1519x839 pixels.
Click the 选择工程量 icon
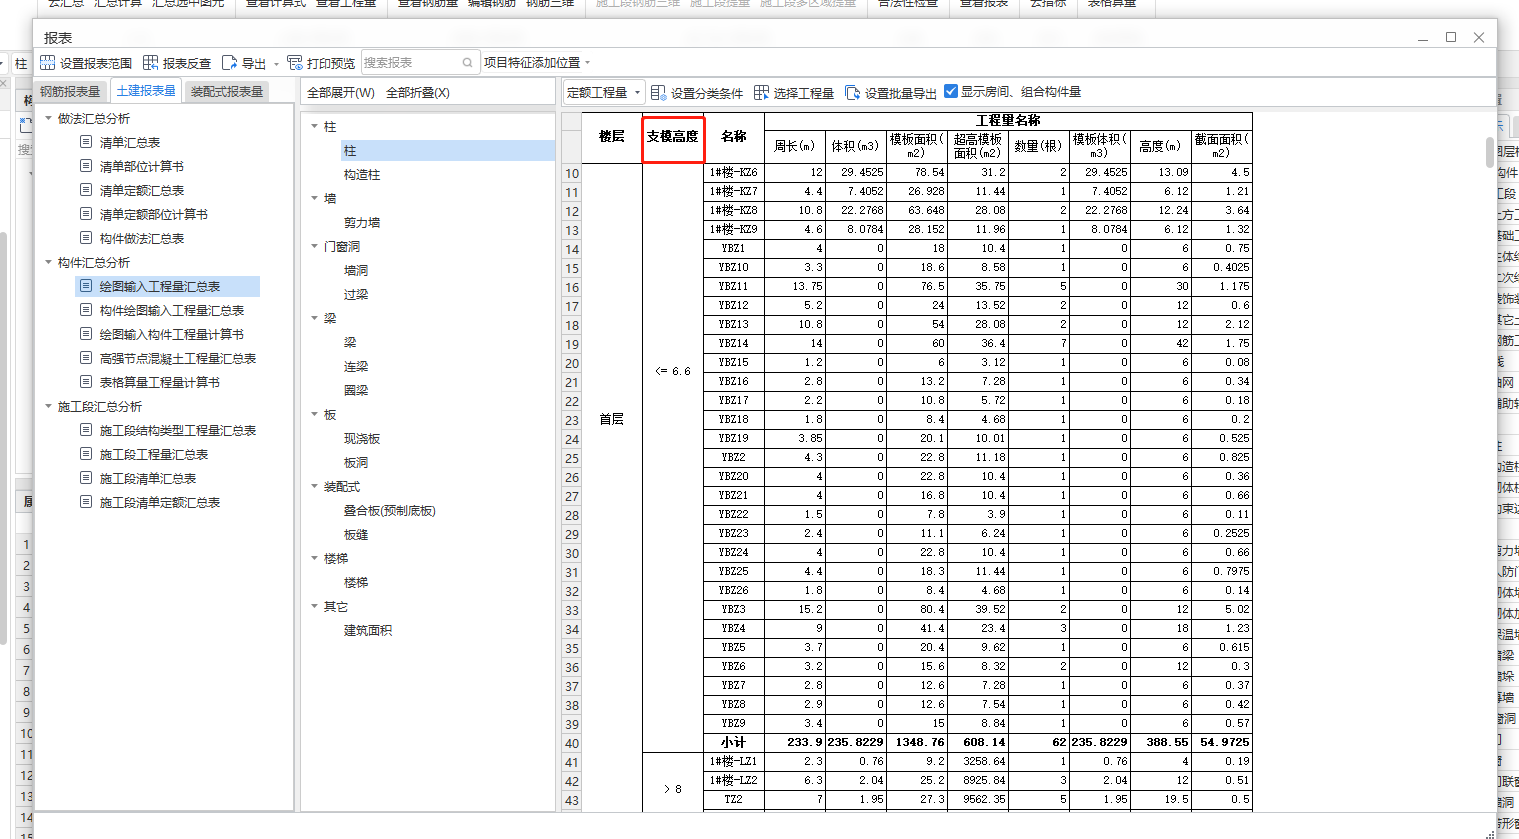point(762,92)
